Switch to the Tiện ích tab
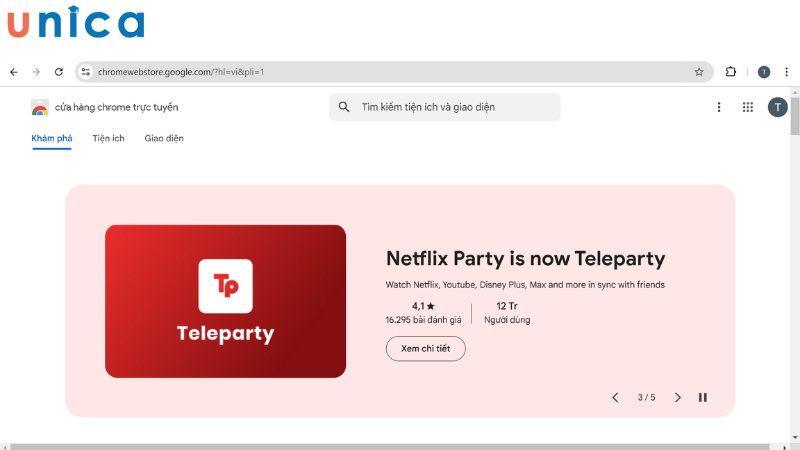This screenshot has height=450, width=800. click(108, 138)
